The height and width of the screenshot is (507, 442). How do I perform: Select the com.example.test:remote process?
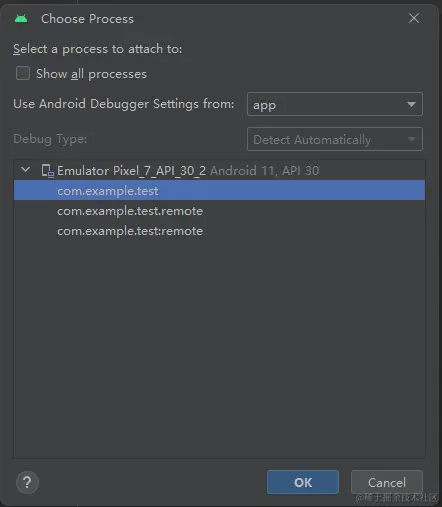click(x=219, y=231)
